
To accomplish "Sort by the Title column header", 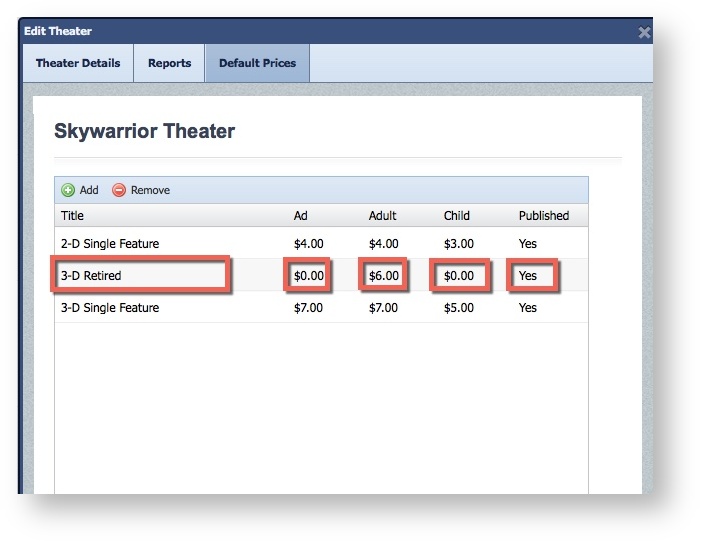I will click(x=73, y=215).
